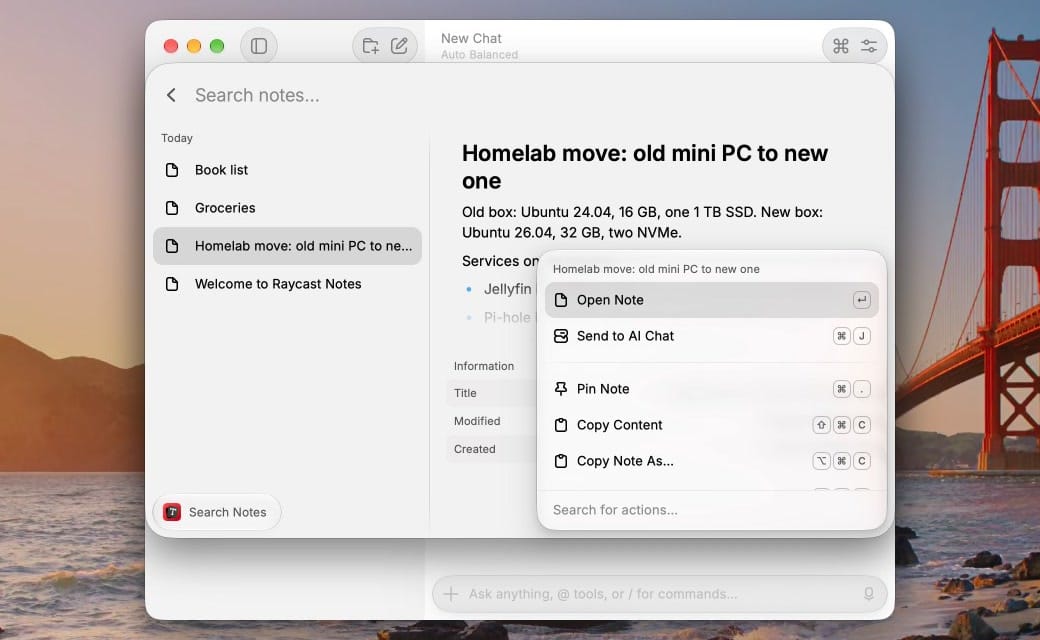This screenshot has width=1040, height=640.
Task: Click the Homelab move note document icon
Action: (x=172, y=246)
